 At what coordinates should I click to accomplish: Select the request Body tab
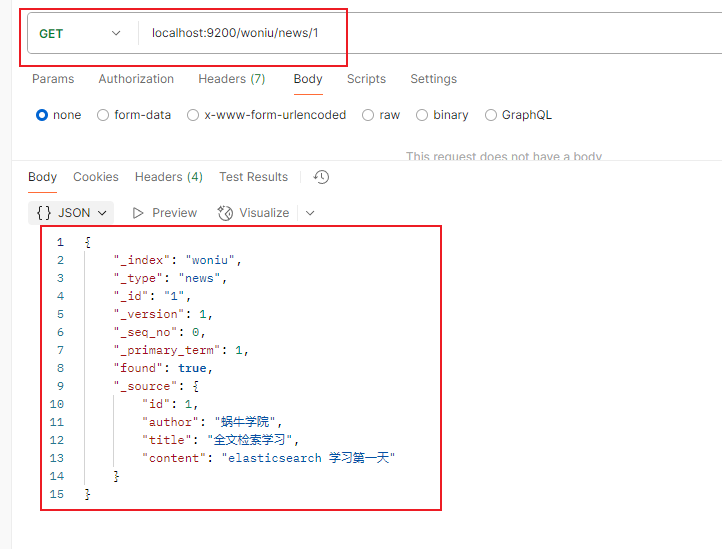(x=308, y=79)
